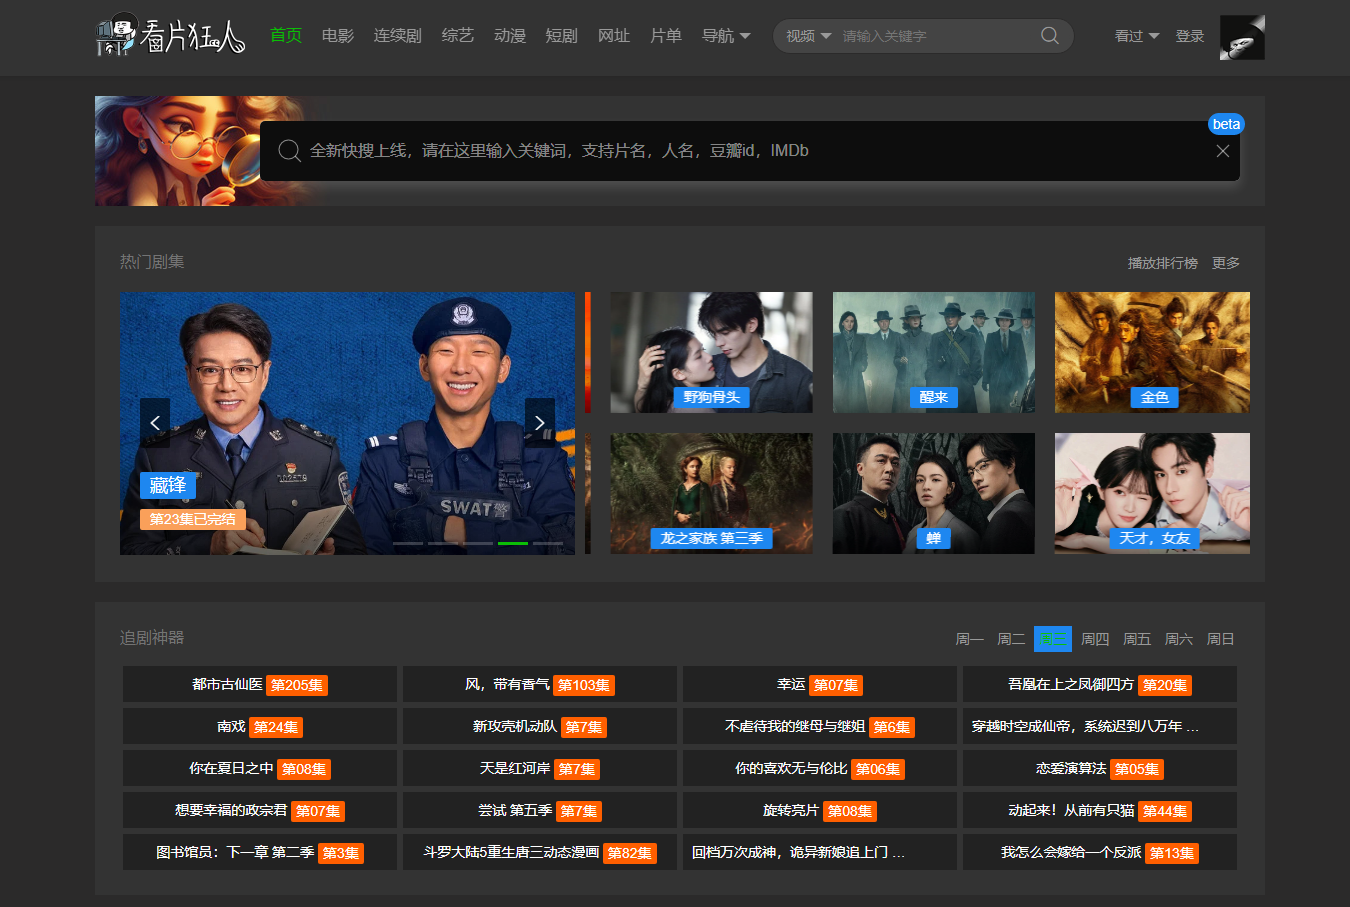Open 你在夏日之中 第08集
The image size is (1350, 907).
tap(260, 769)
